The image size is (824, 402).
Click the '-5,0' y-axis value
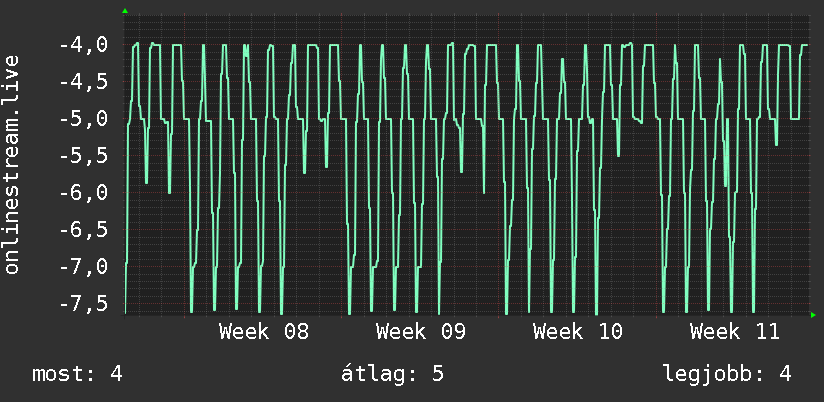(84, 119)
